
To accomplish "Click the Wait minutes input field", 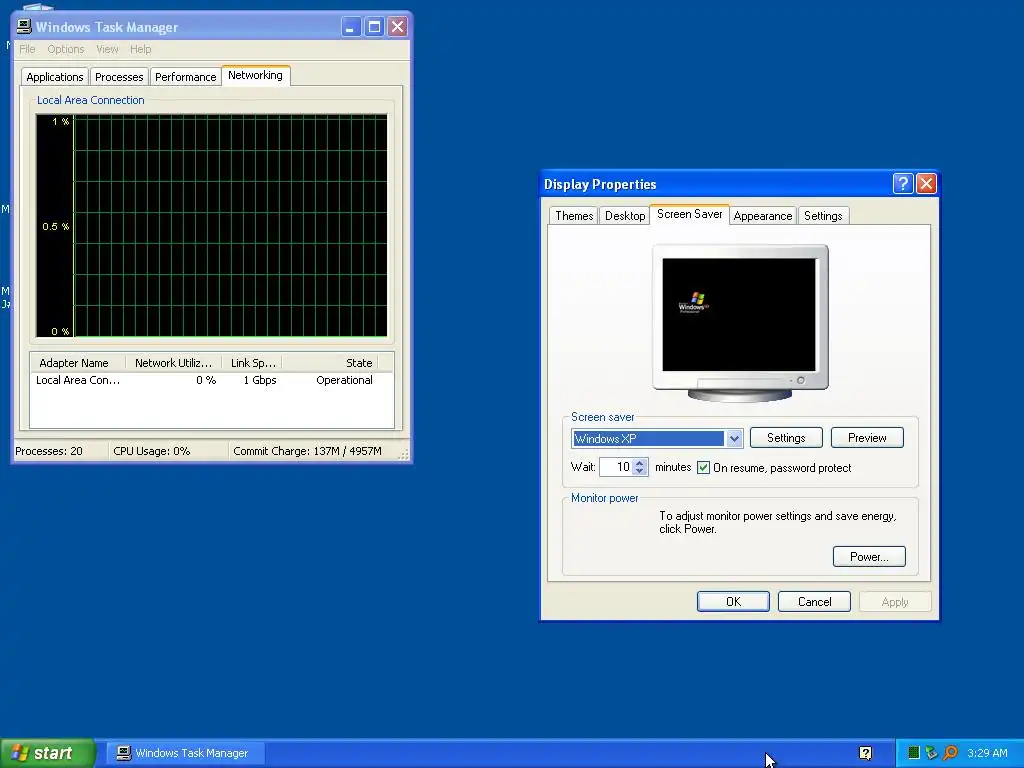I will tap(616, 467).
